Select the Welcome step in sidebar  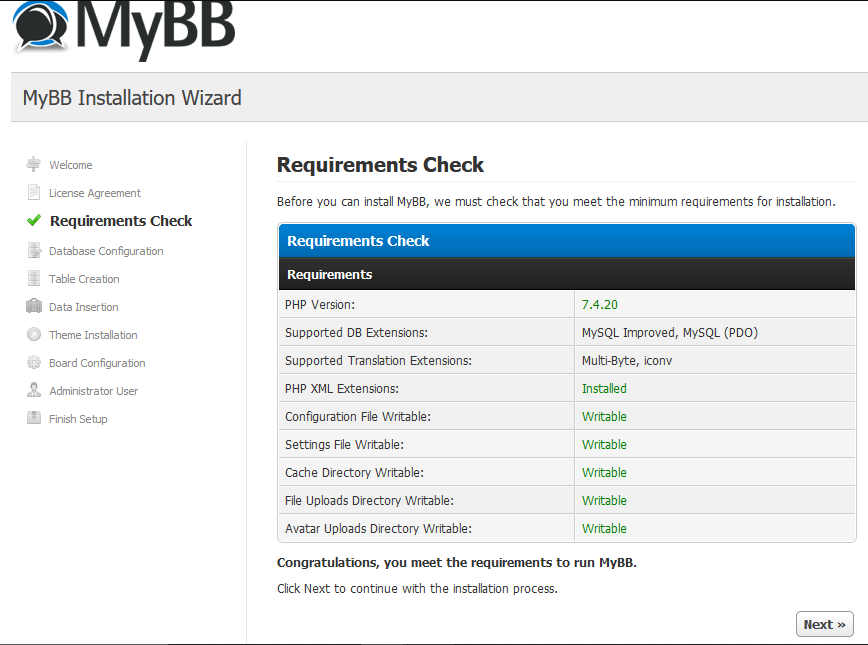click(71, 165)
